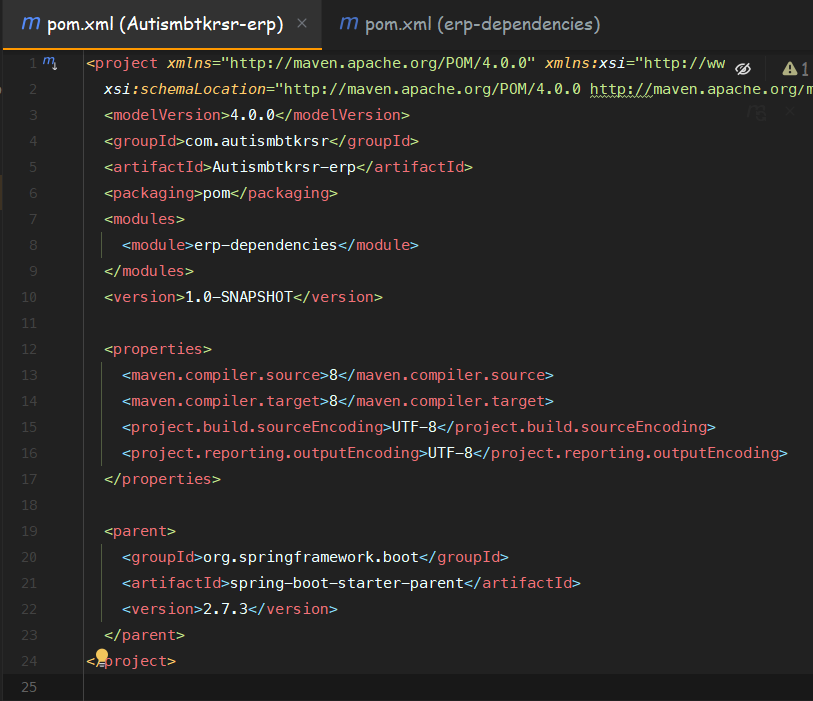This screenshot has height=701, width=813.
Task: Click the version value 1.0-SNAPSHOT
Action: click(x=239, y=297)
